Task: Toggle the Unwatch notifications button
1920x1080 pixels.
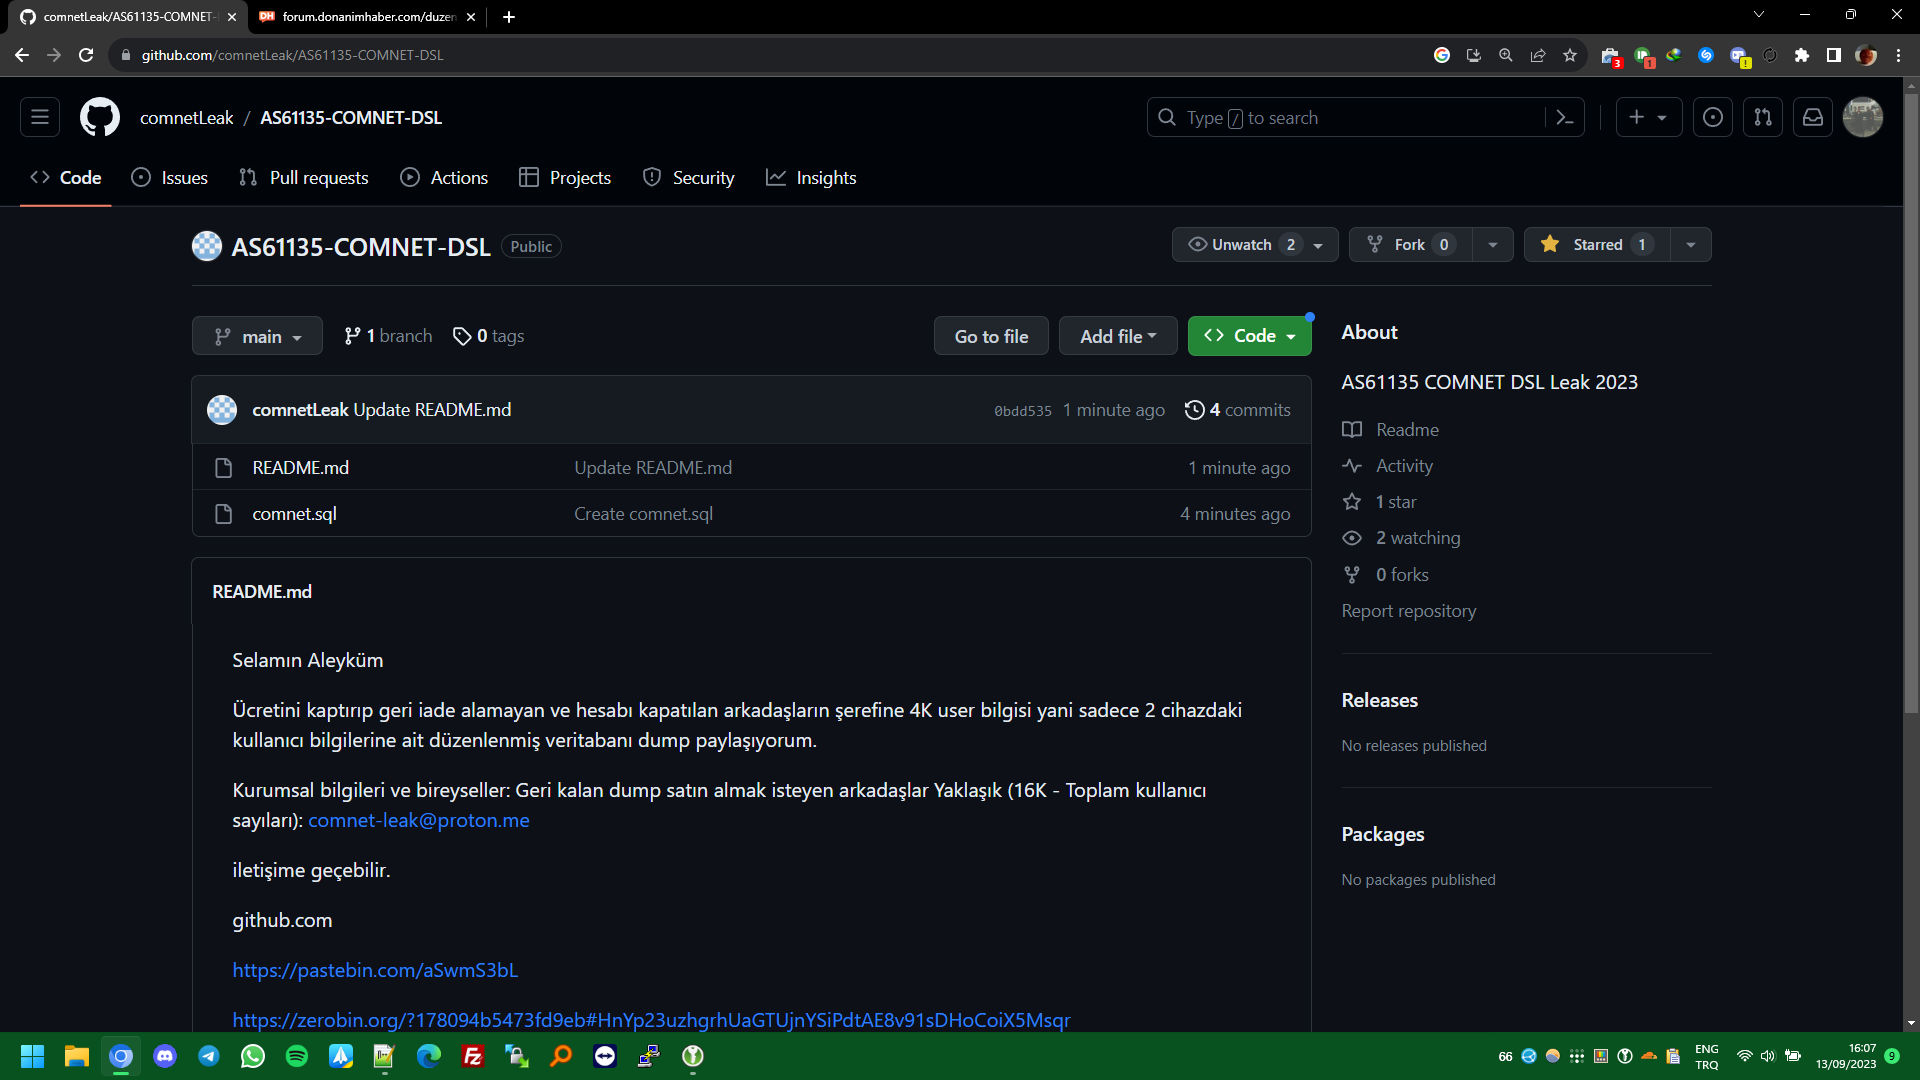Action: click(x=1241, y=245)
